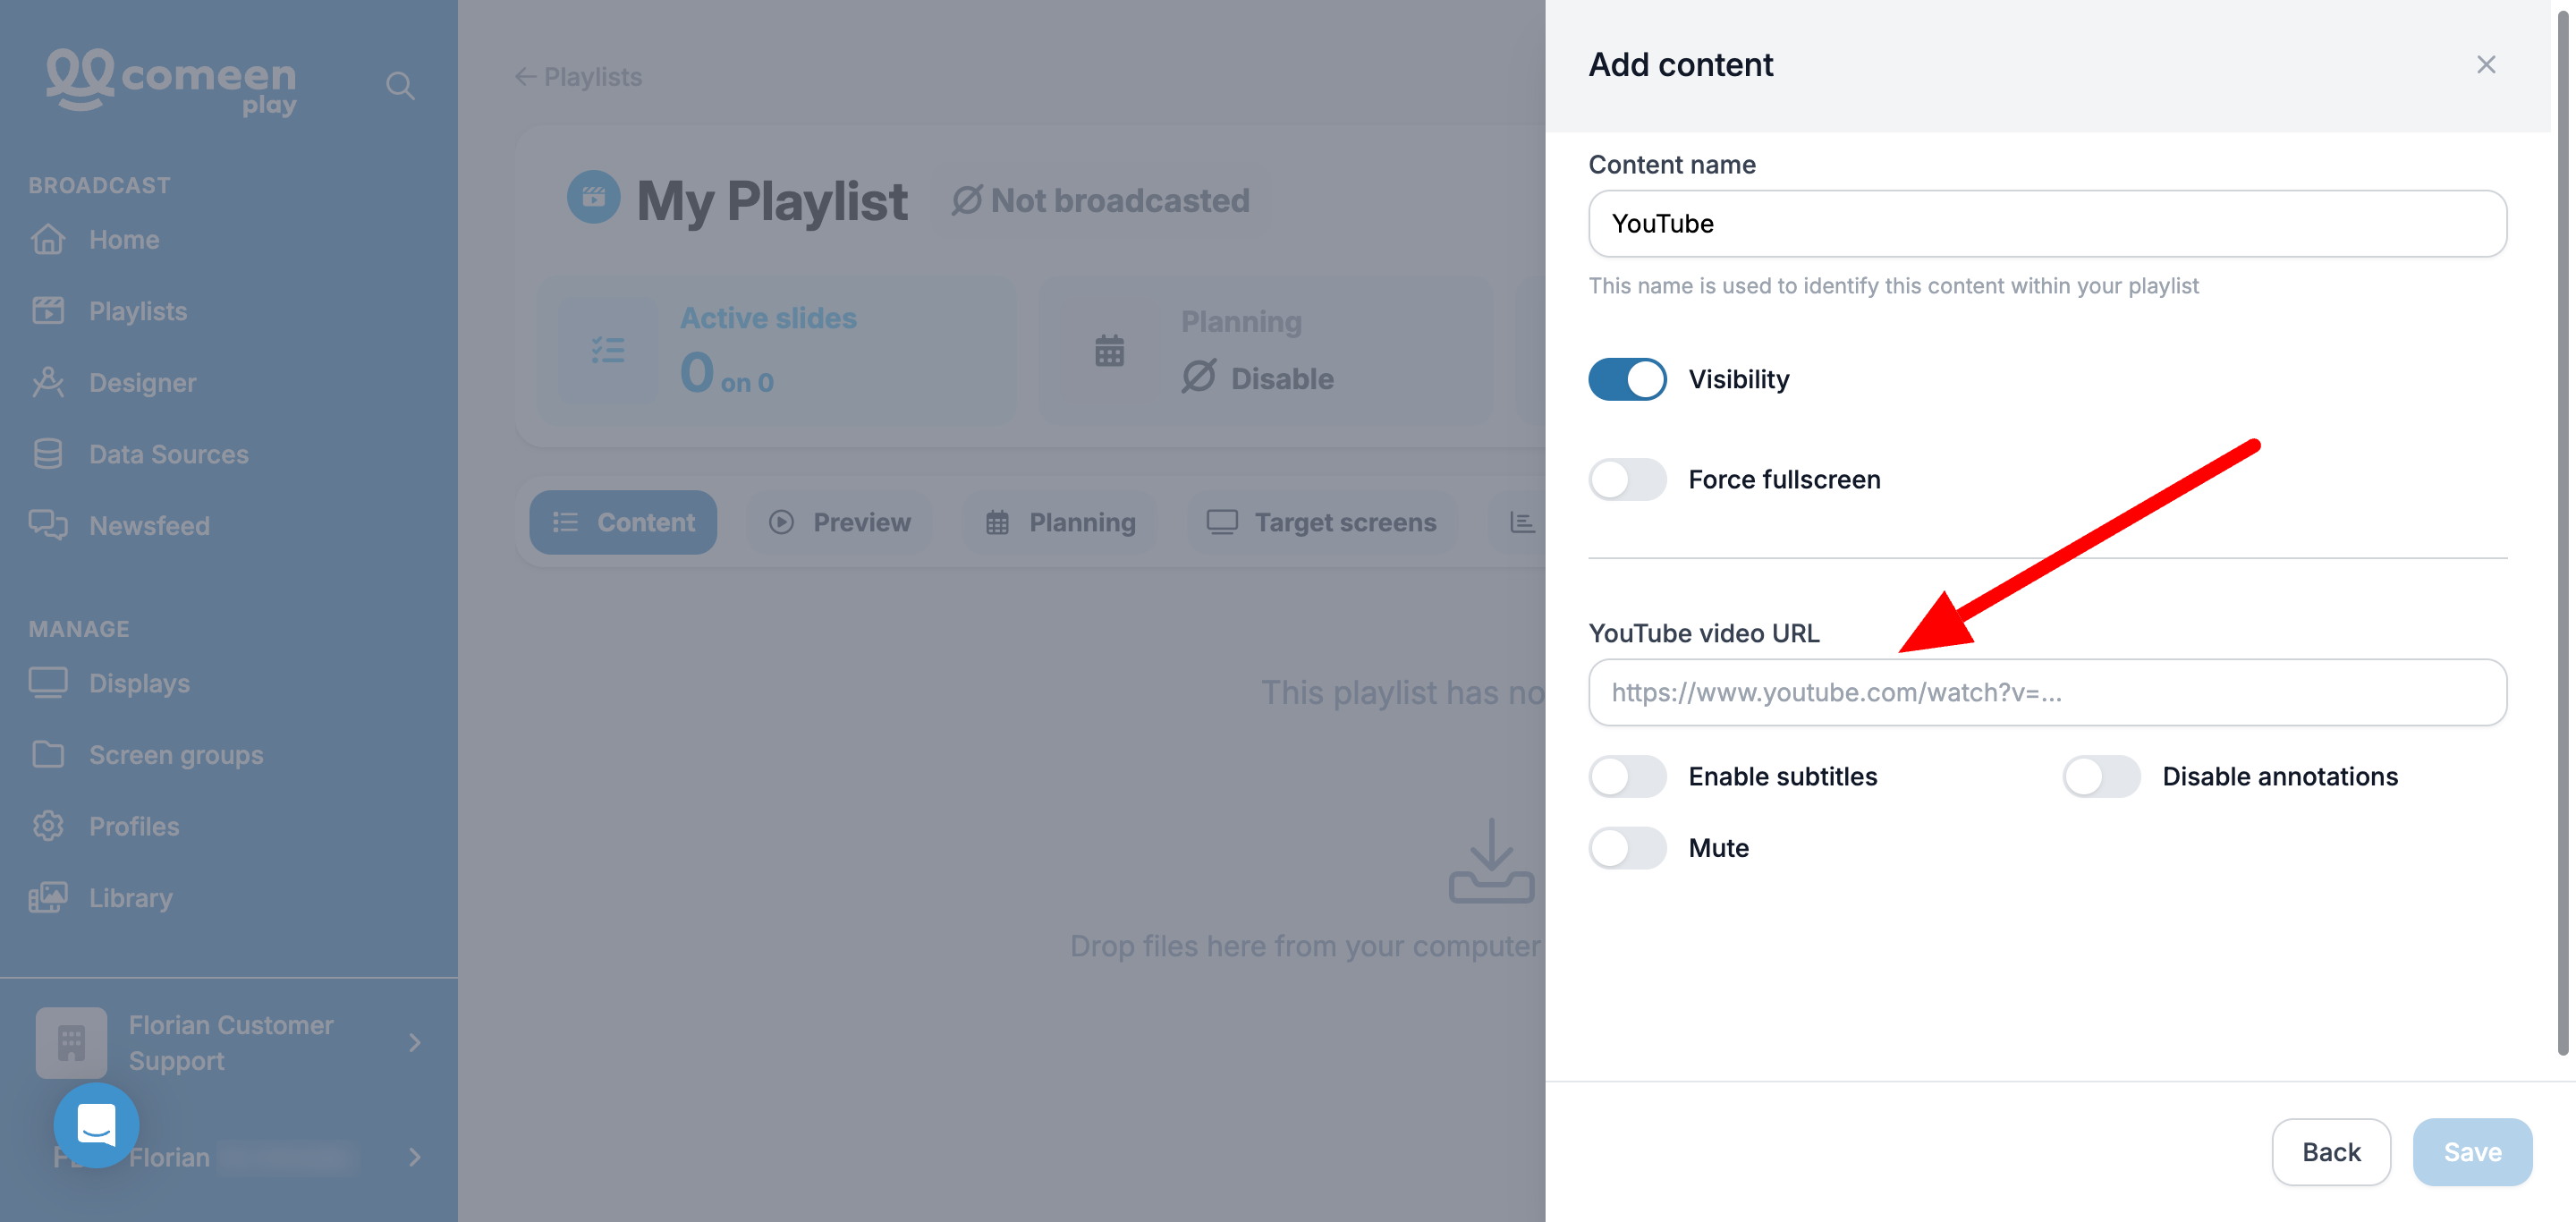Click the Active slides checklist icon

pyautogui.click(x=608, y=350)
